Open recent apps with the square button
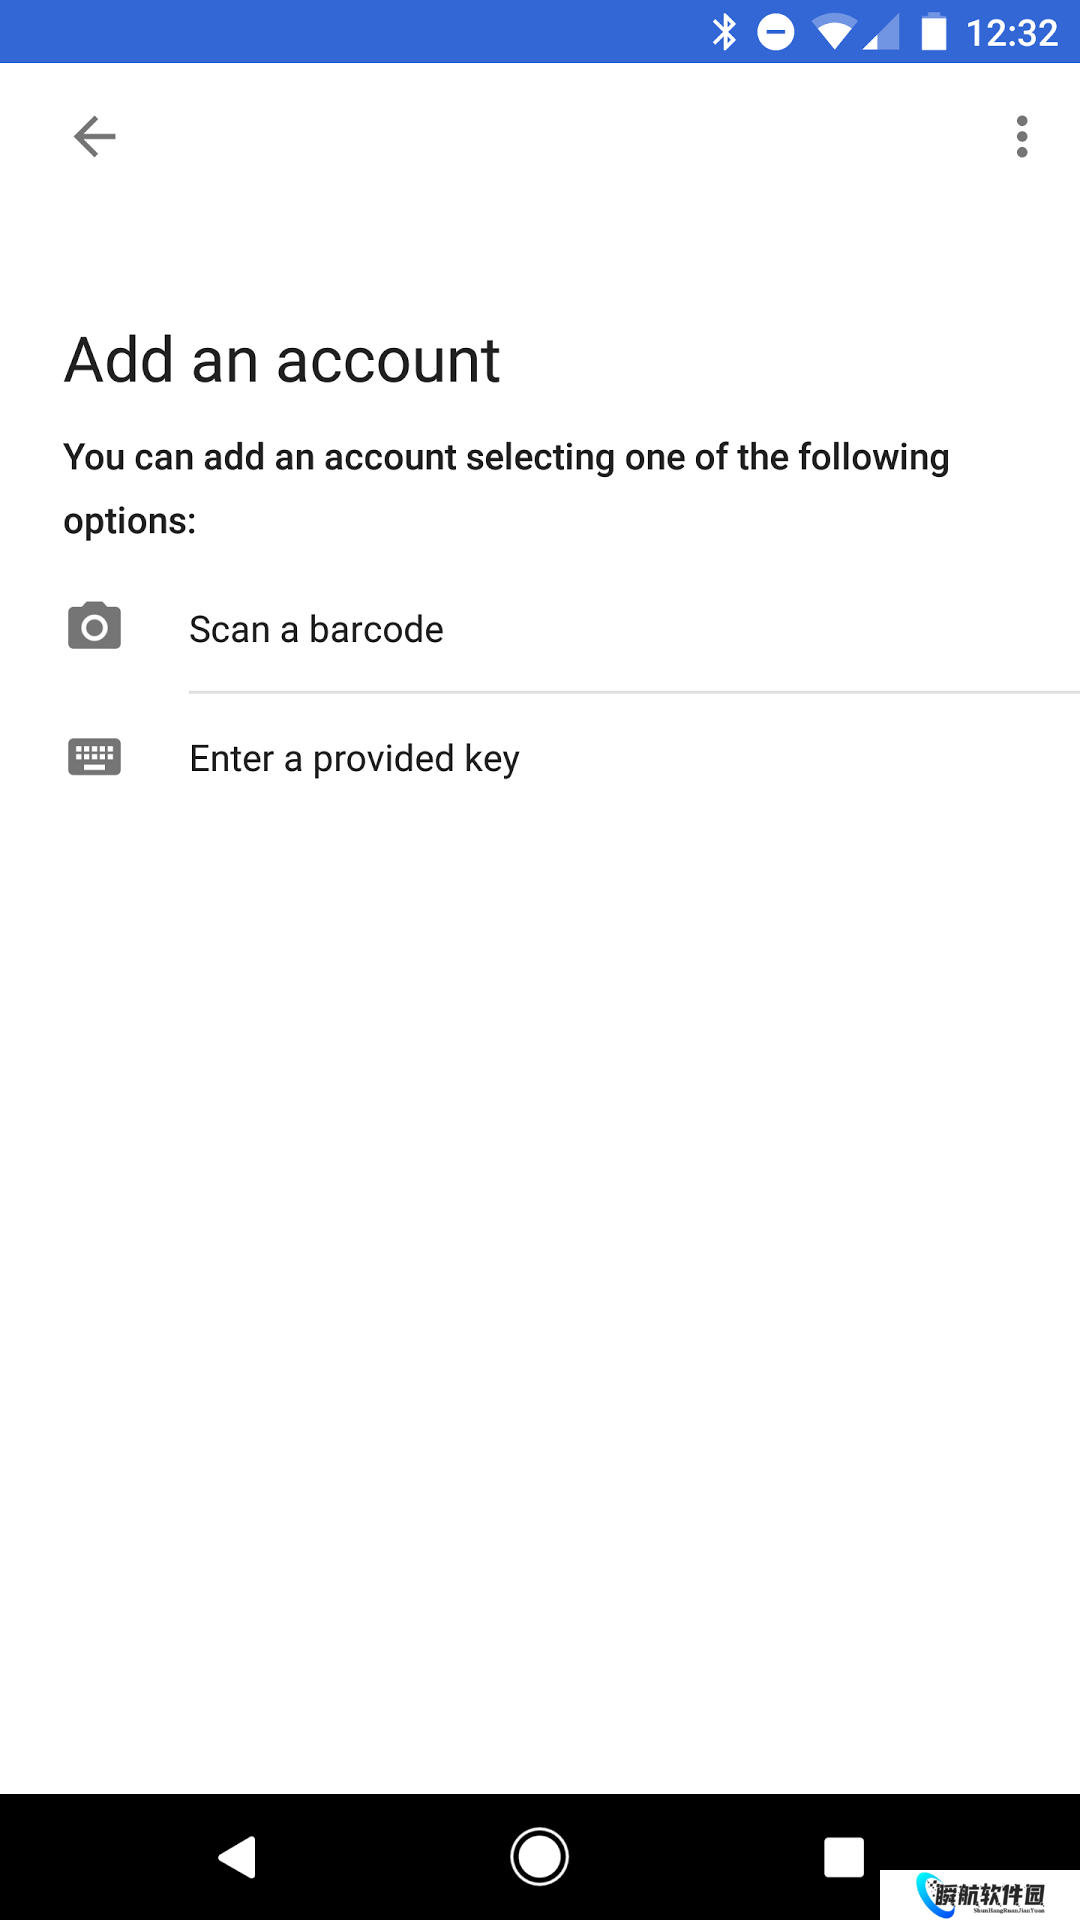 pos(843,1857)
